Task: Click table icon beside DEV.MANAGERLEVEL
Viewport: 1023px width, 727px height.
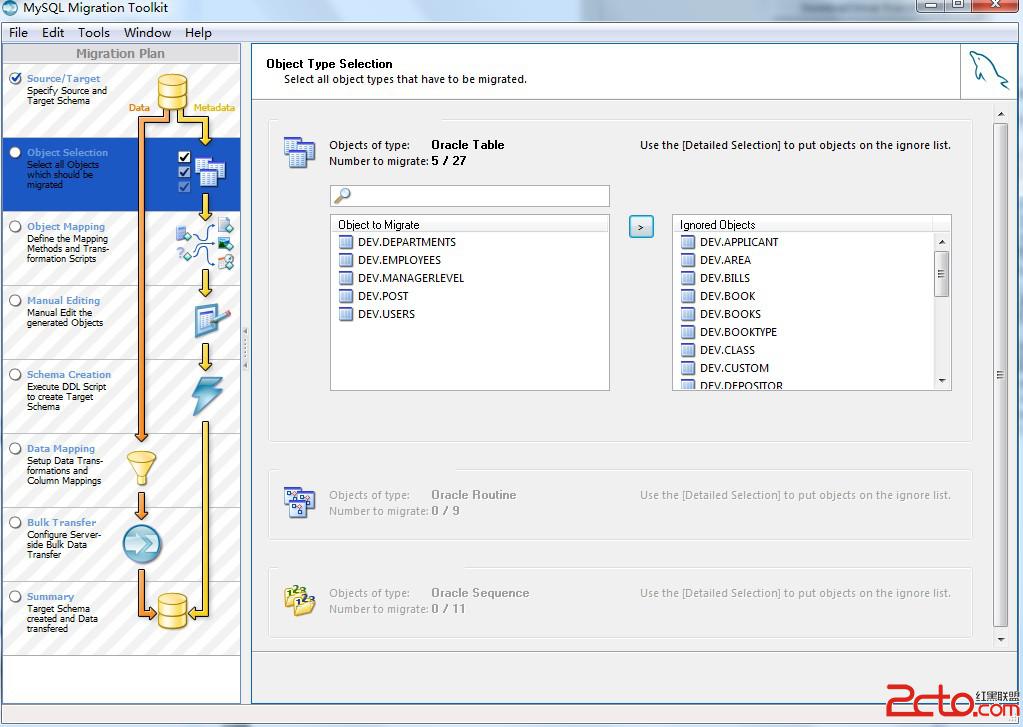Action: point(346,278)
